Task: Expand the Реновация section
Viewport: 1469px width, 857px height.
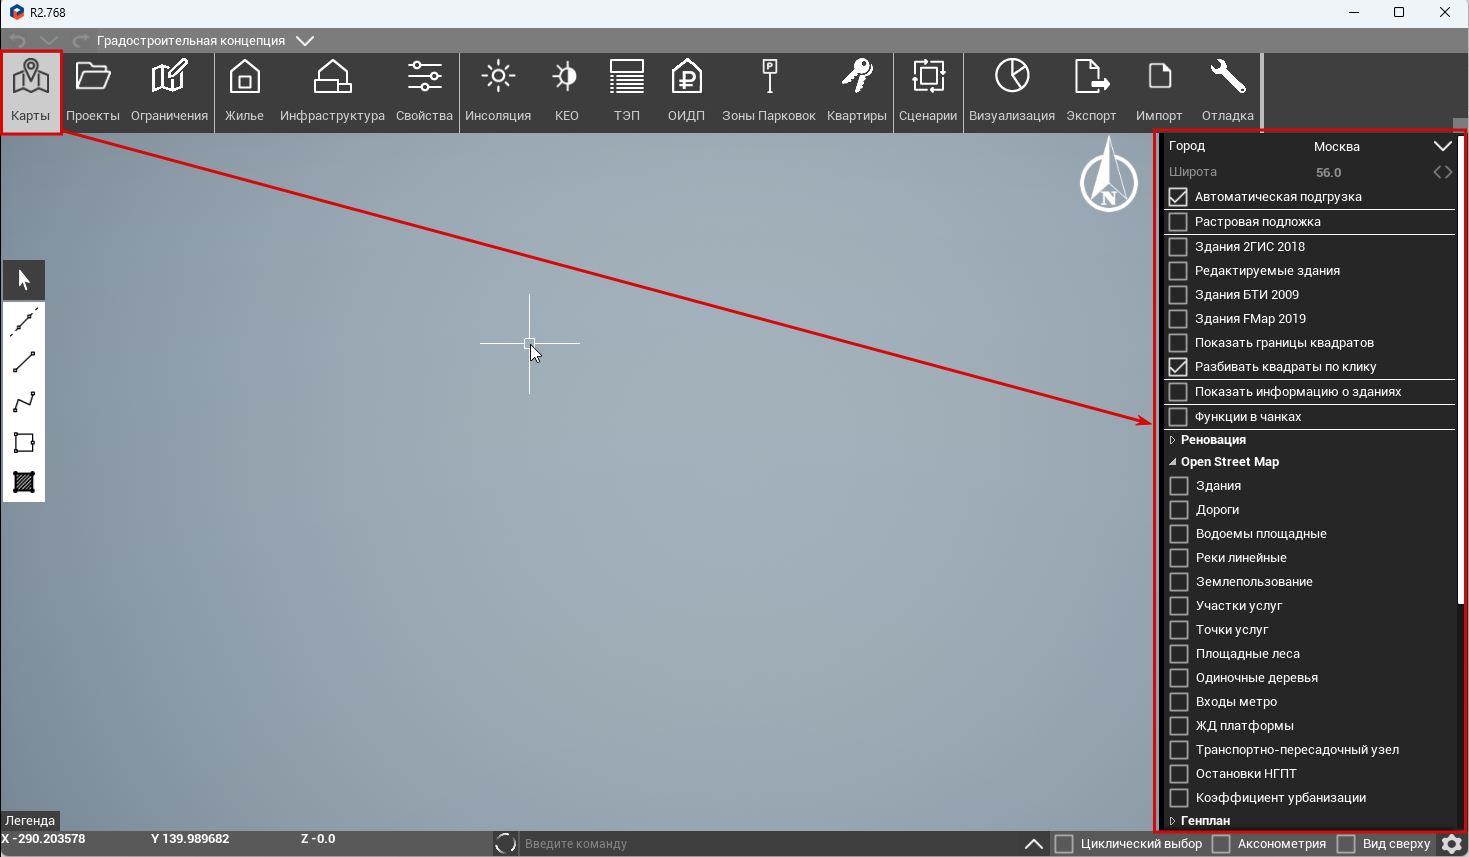Action: click(1172, 440)
